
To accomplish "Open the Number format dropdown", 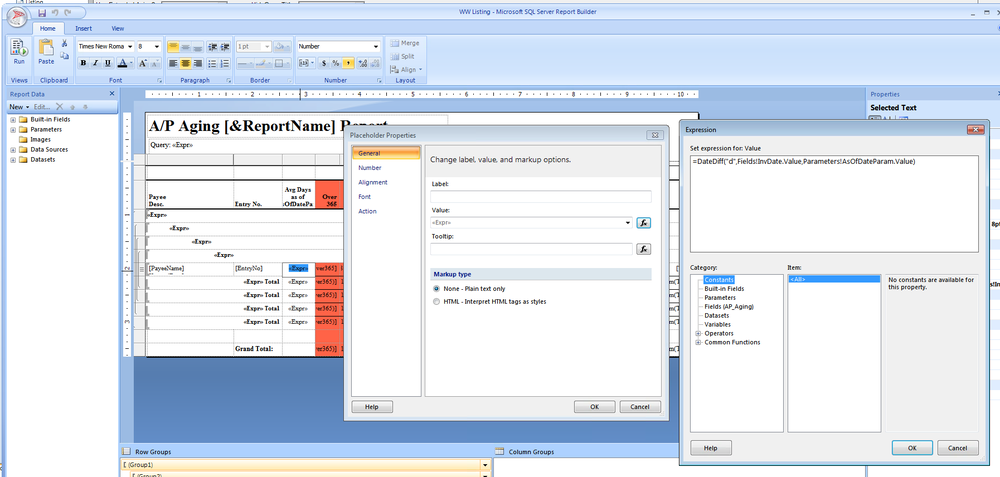I will (x=376, y=47).
